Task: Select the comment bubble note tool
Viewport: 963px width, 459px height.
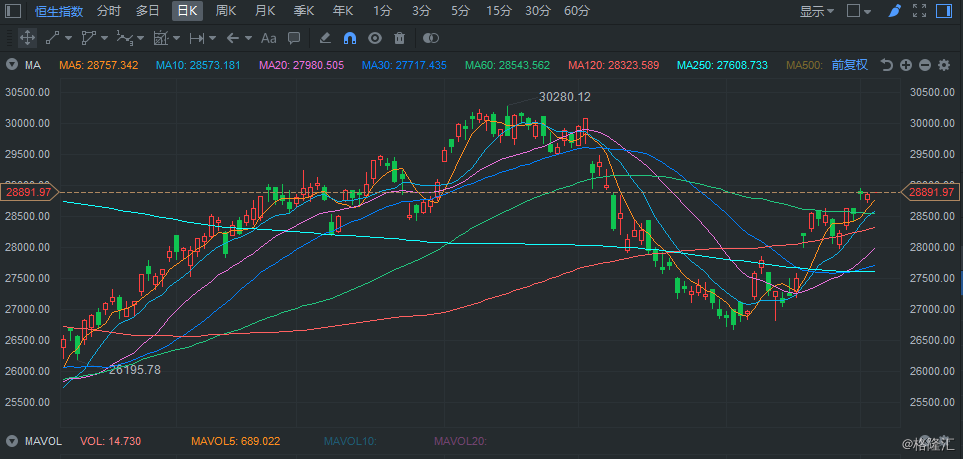Action: pyautogui.click(x=294, y=38)
